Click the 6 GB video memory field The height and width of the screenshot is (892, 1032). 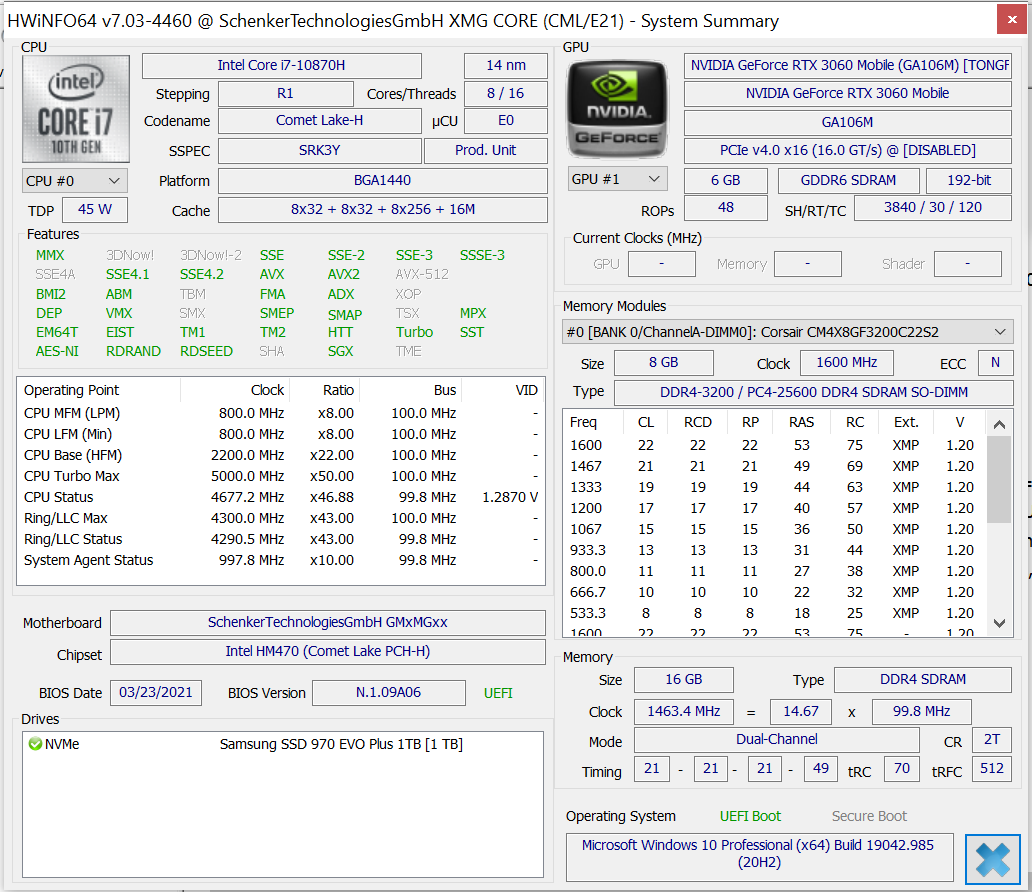[725, 180]
